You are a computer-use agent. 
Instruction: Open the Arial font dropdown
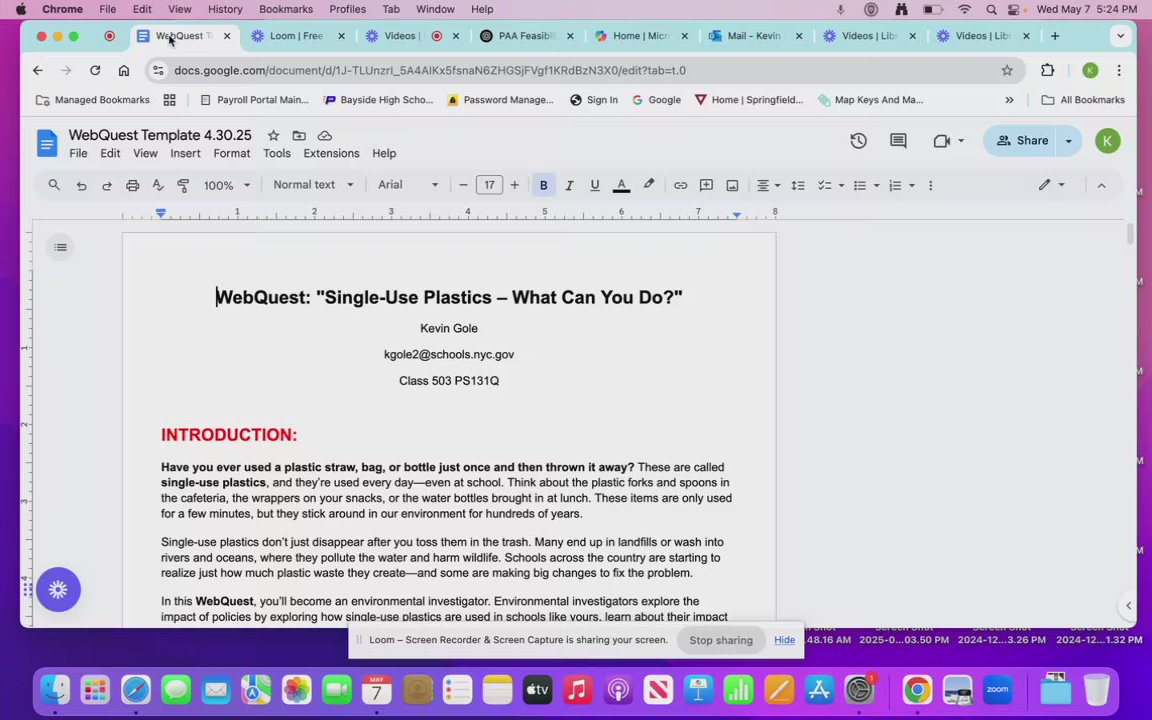click(408, 185)
